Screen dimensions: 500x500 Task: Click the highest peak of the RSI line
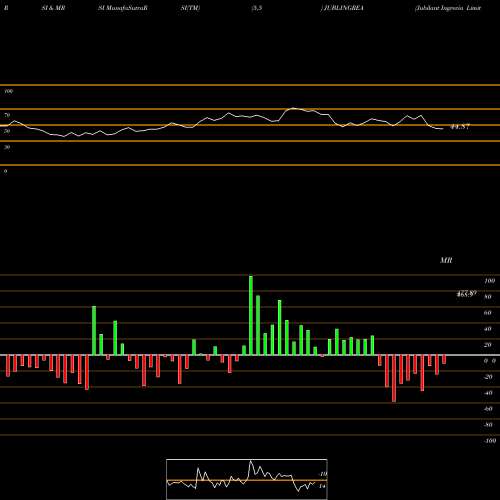pyautogui.click(x=293, y=108)
